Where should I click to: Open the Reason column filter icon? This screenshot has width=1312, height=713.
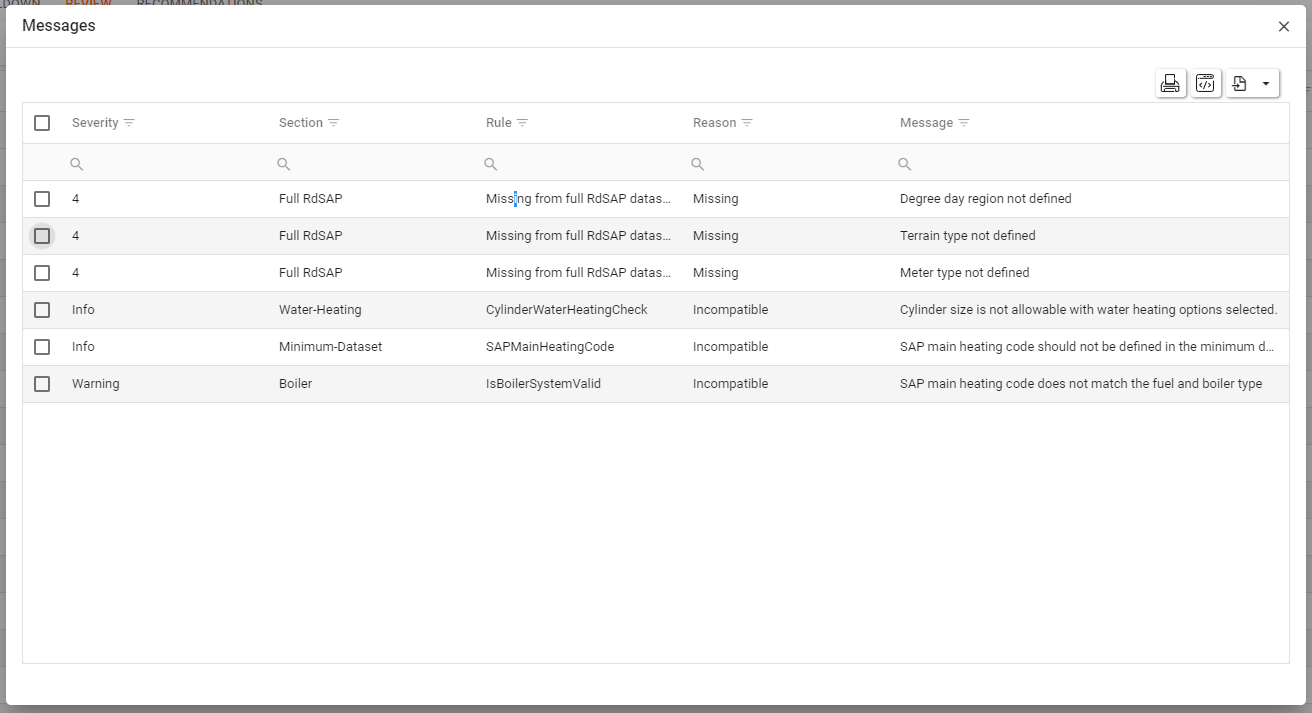pos(747,123)
